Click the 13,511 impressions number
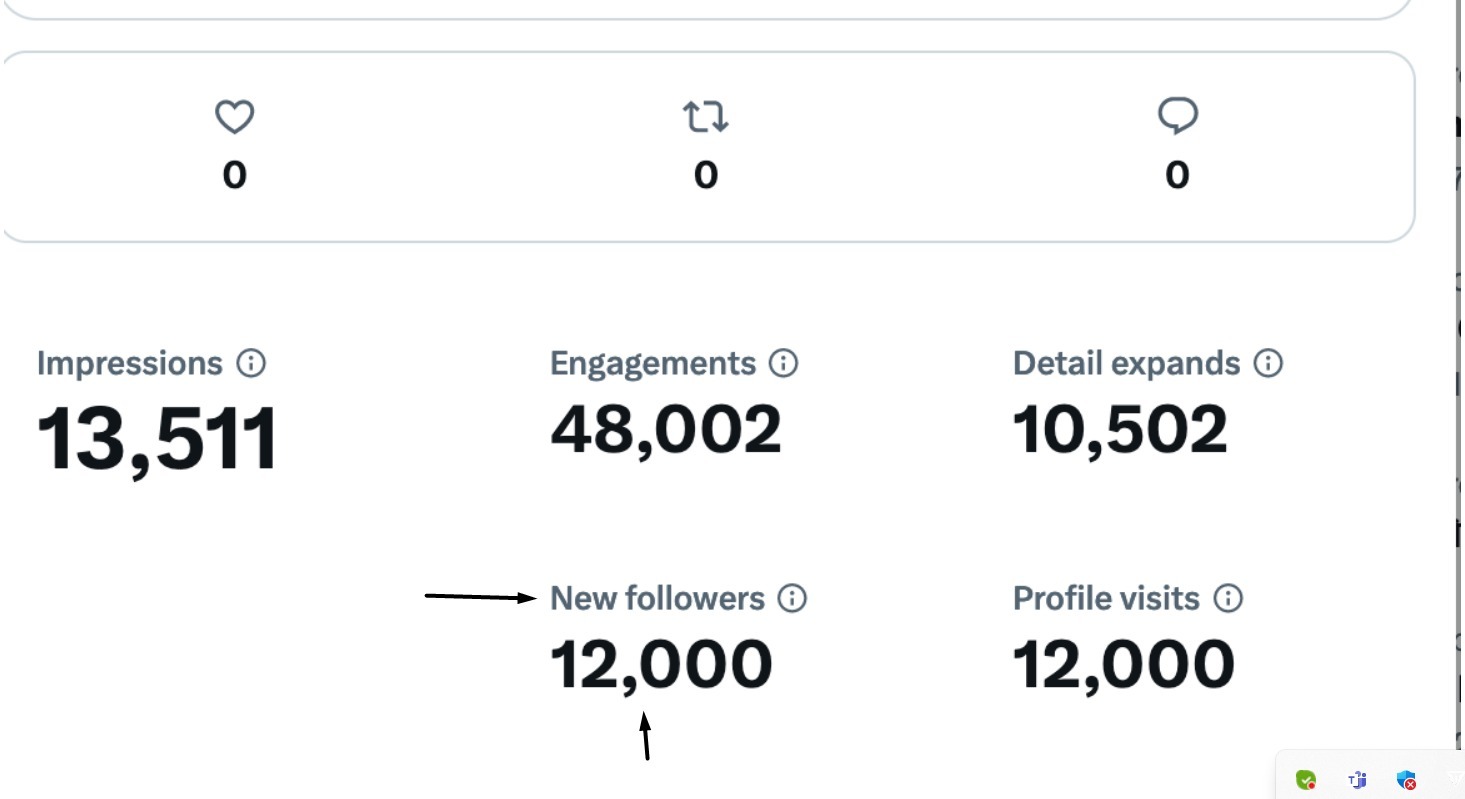Screen dimensions: 1465x799 coord(157,439)
